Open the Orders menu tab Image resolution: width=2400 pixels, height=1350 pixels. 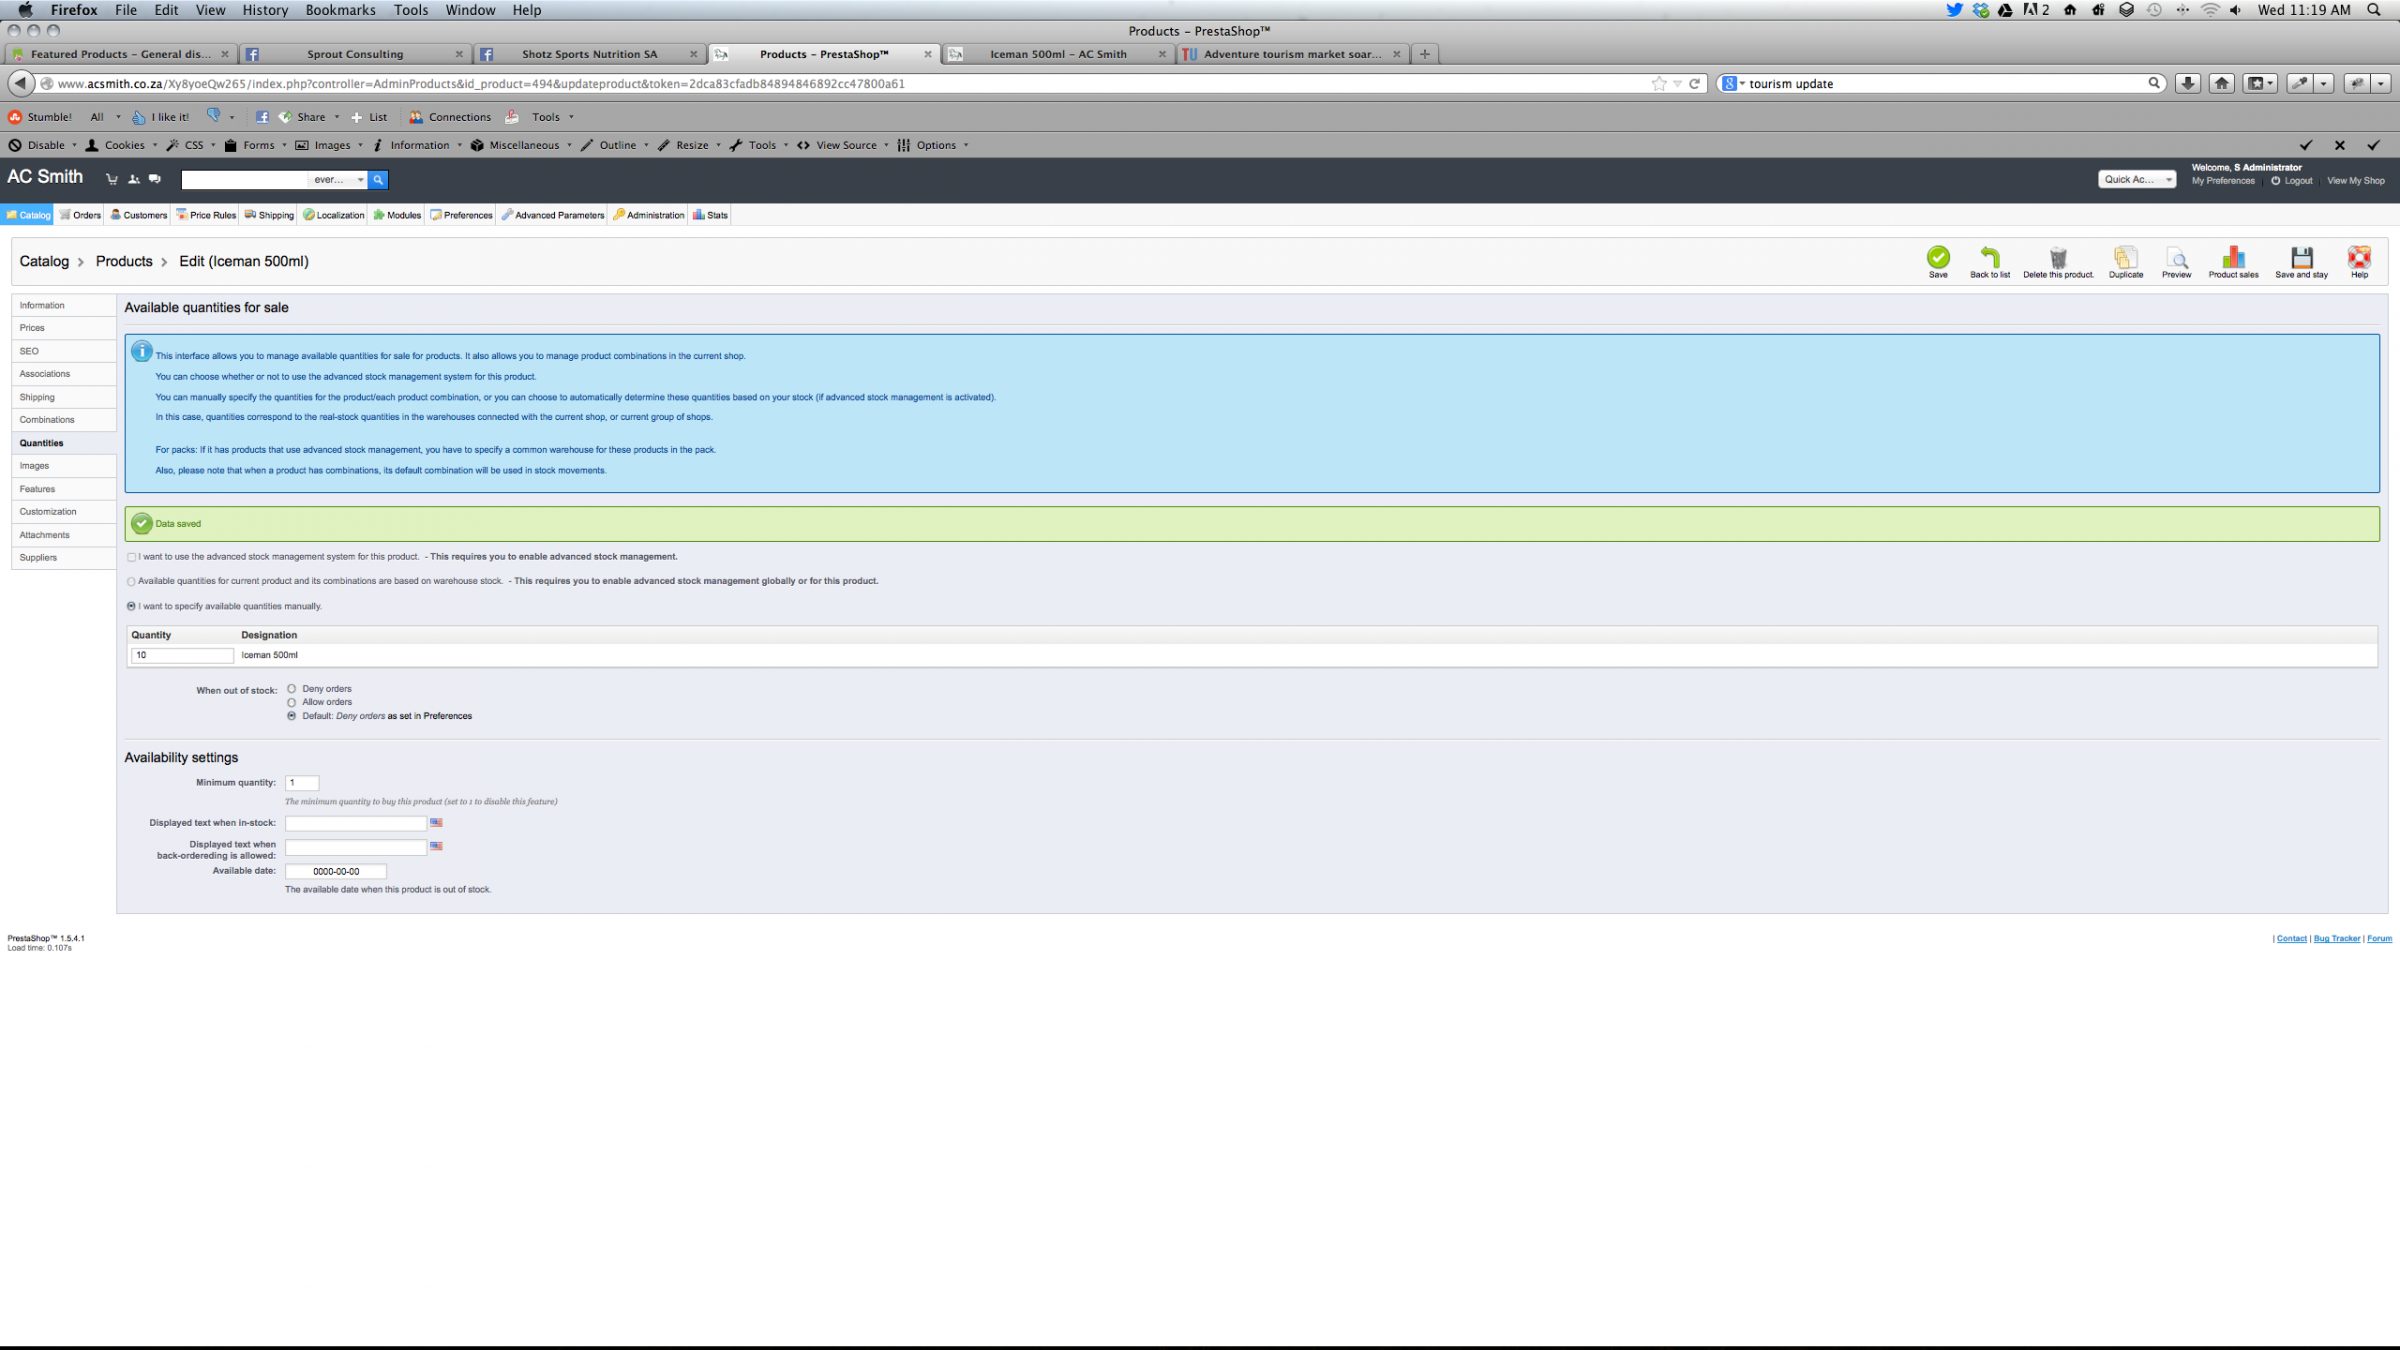(x=80, y=215)
